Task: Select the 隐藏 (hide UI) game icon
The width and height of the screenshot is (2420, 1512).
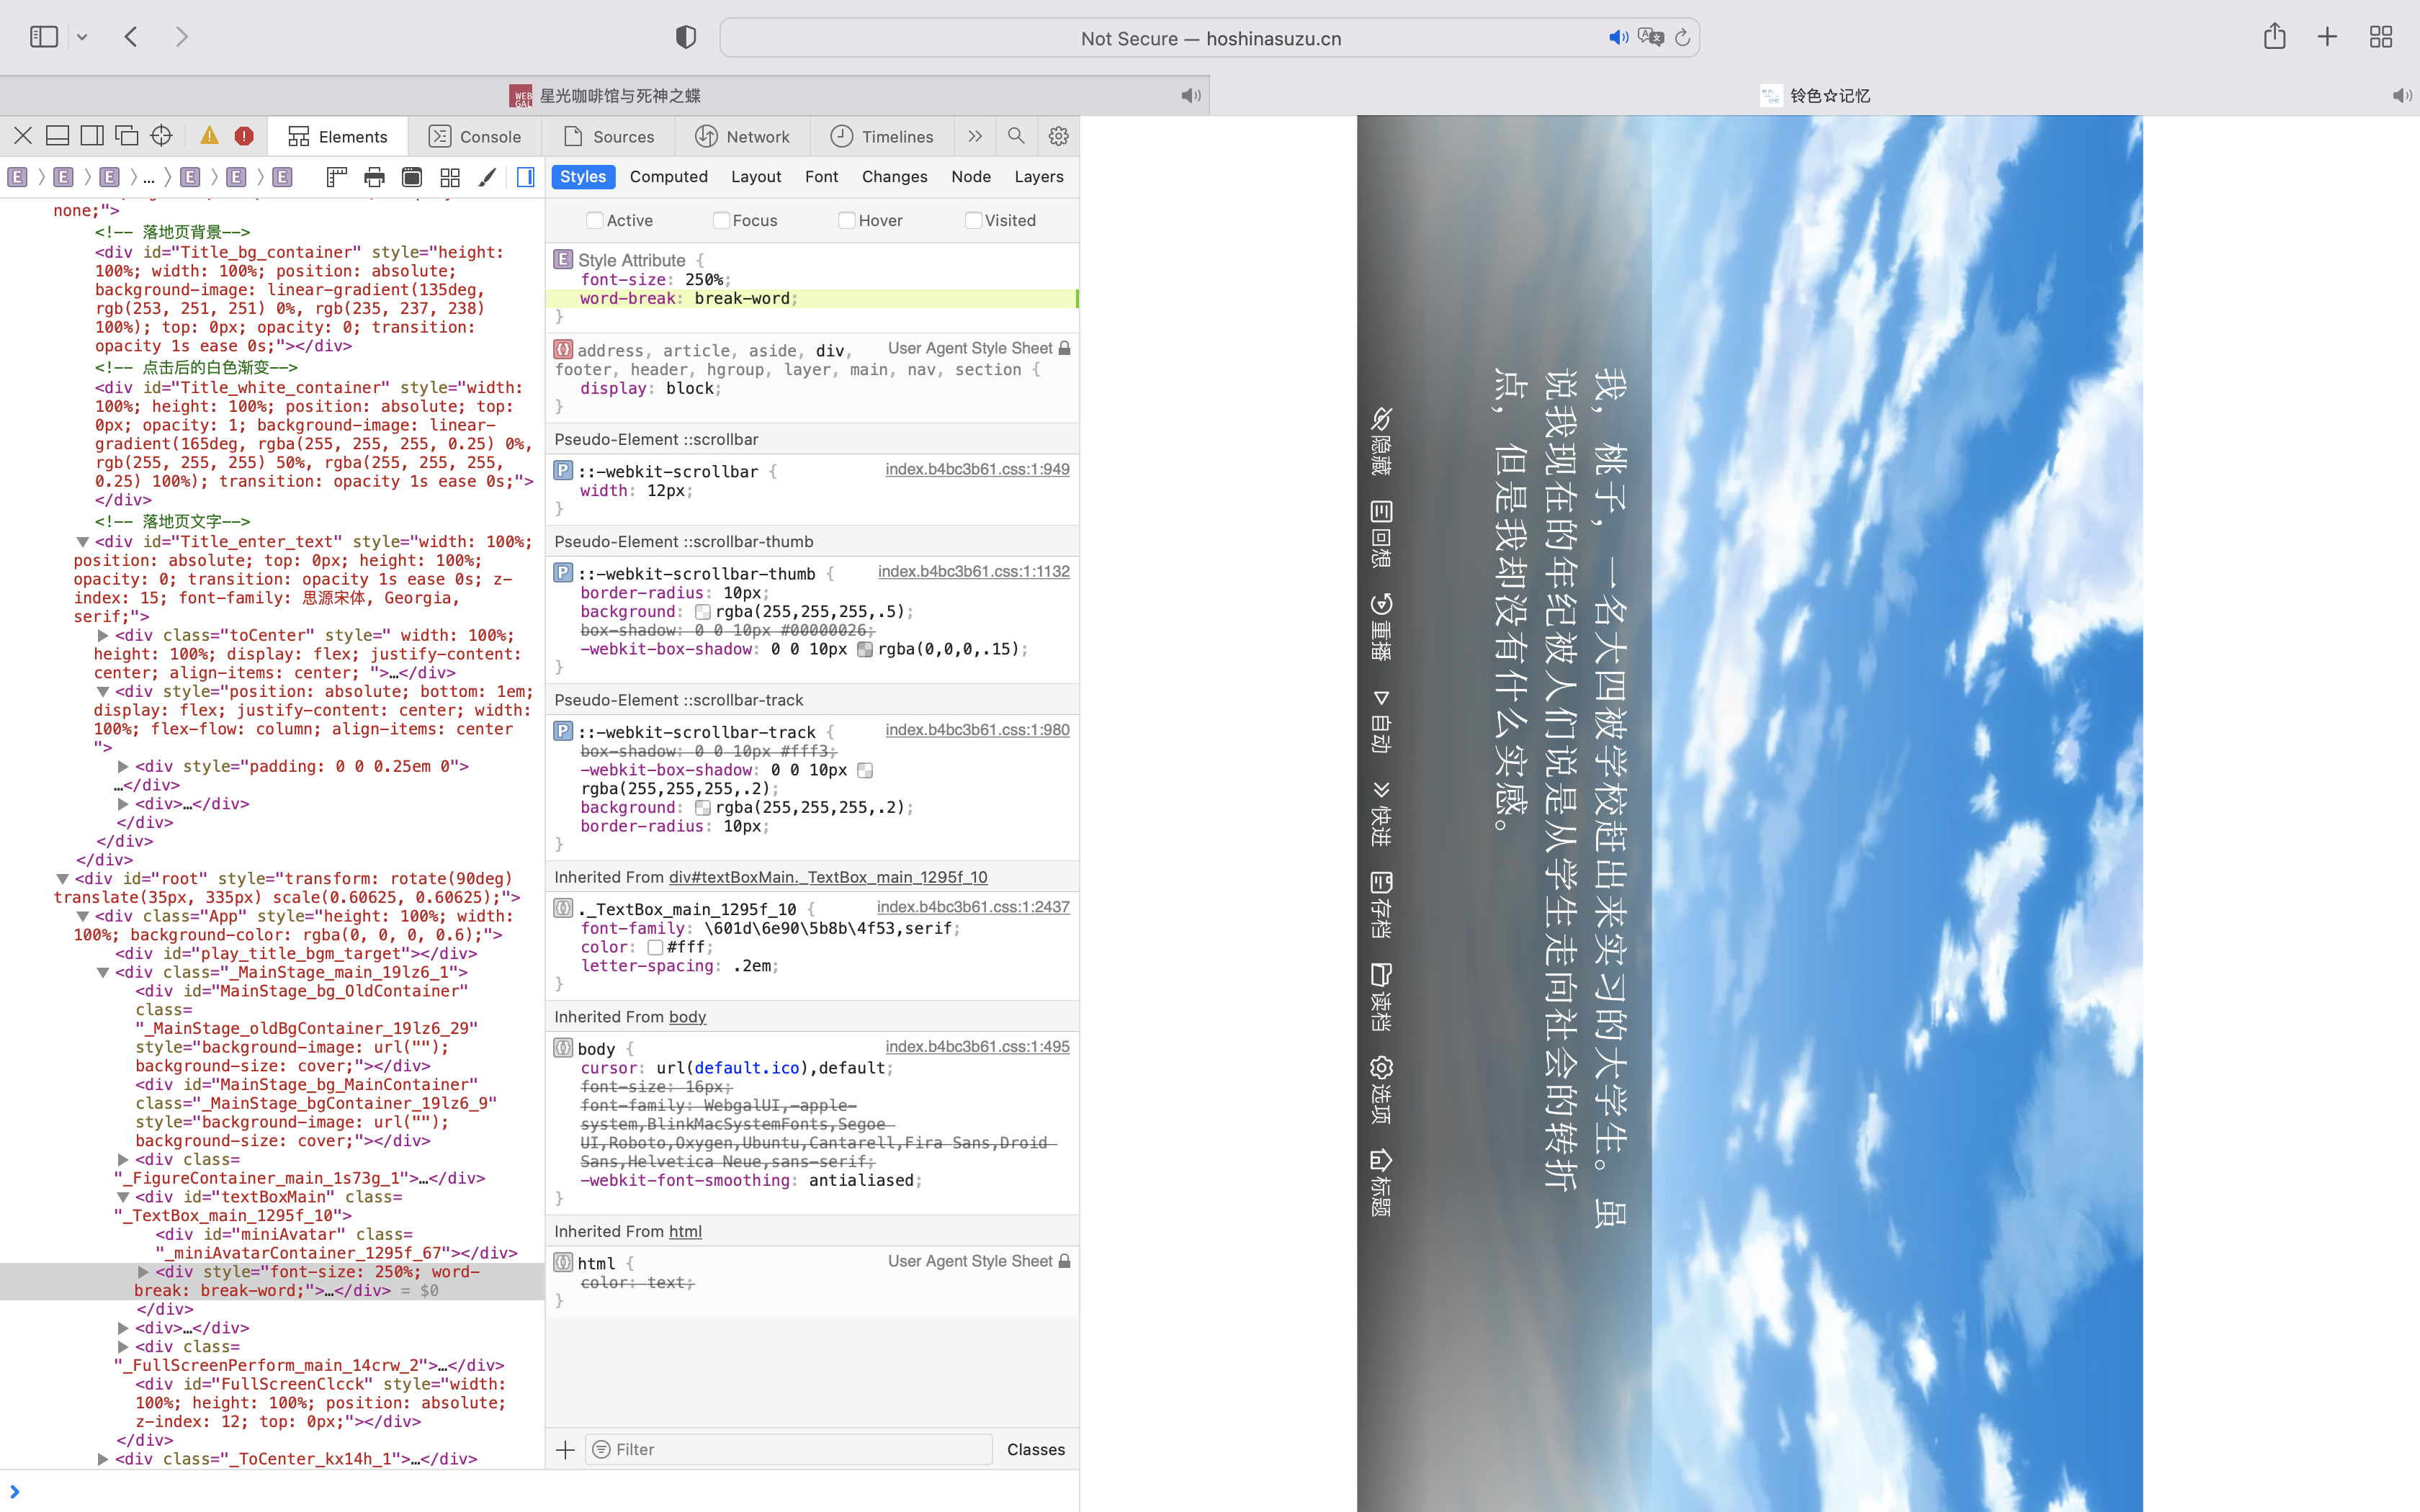Action: tap(1382, 440)
